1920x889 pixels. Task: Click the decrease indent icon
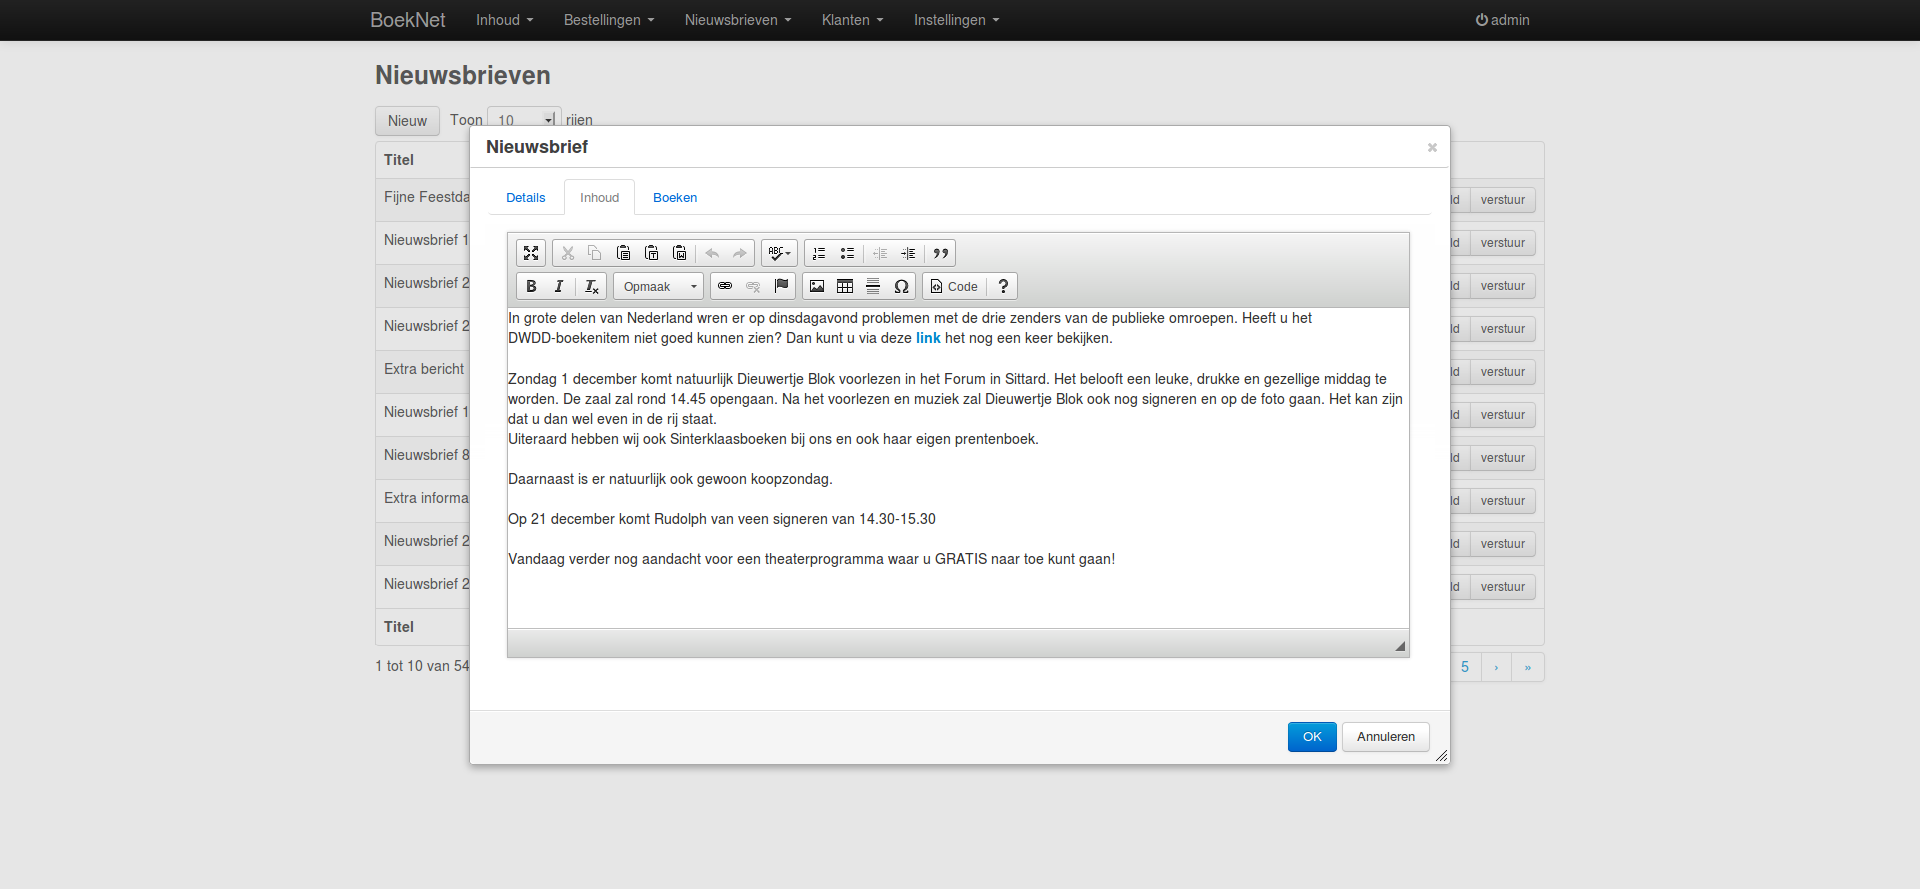(880, 253)
